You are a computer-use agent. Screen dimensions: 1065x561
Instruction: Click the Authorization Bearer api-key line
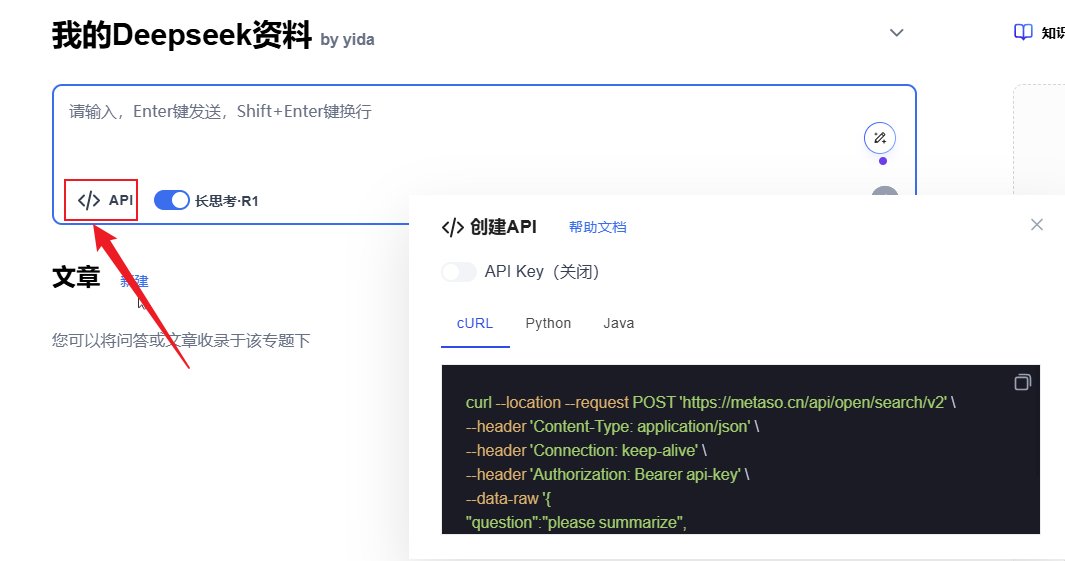607,474
